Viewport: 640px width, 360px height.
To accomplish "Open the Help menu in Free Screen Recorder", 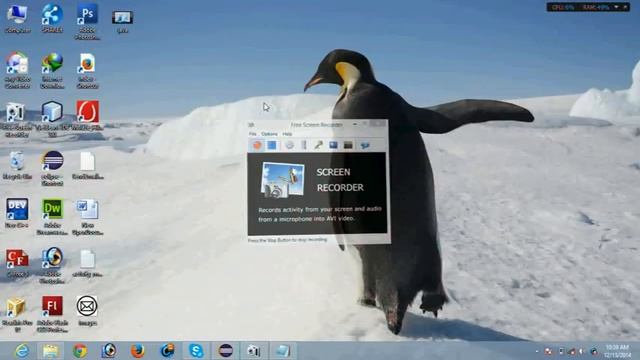I will tap(287, 134).
